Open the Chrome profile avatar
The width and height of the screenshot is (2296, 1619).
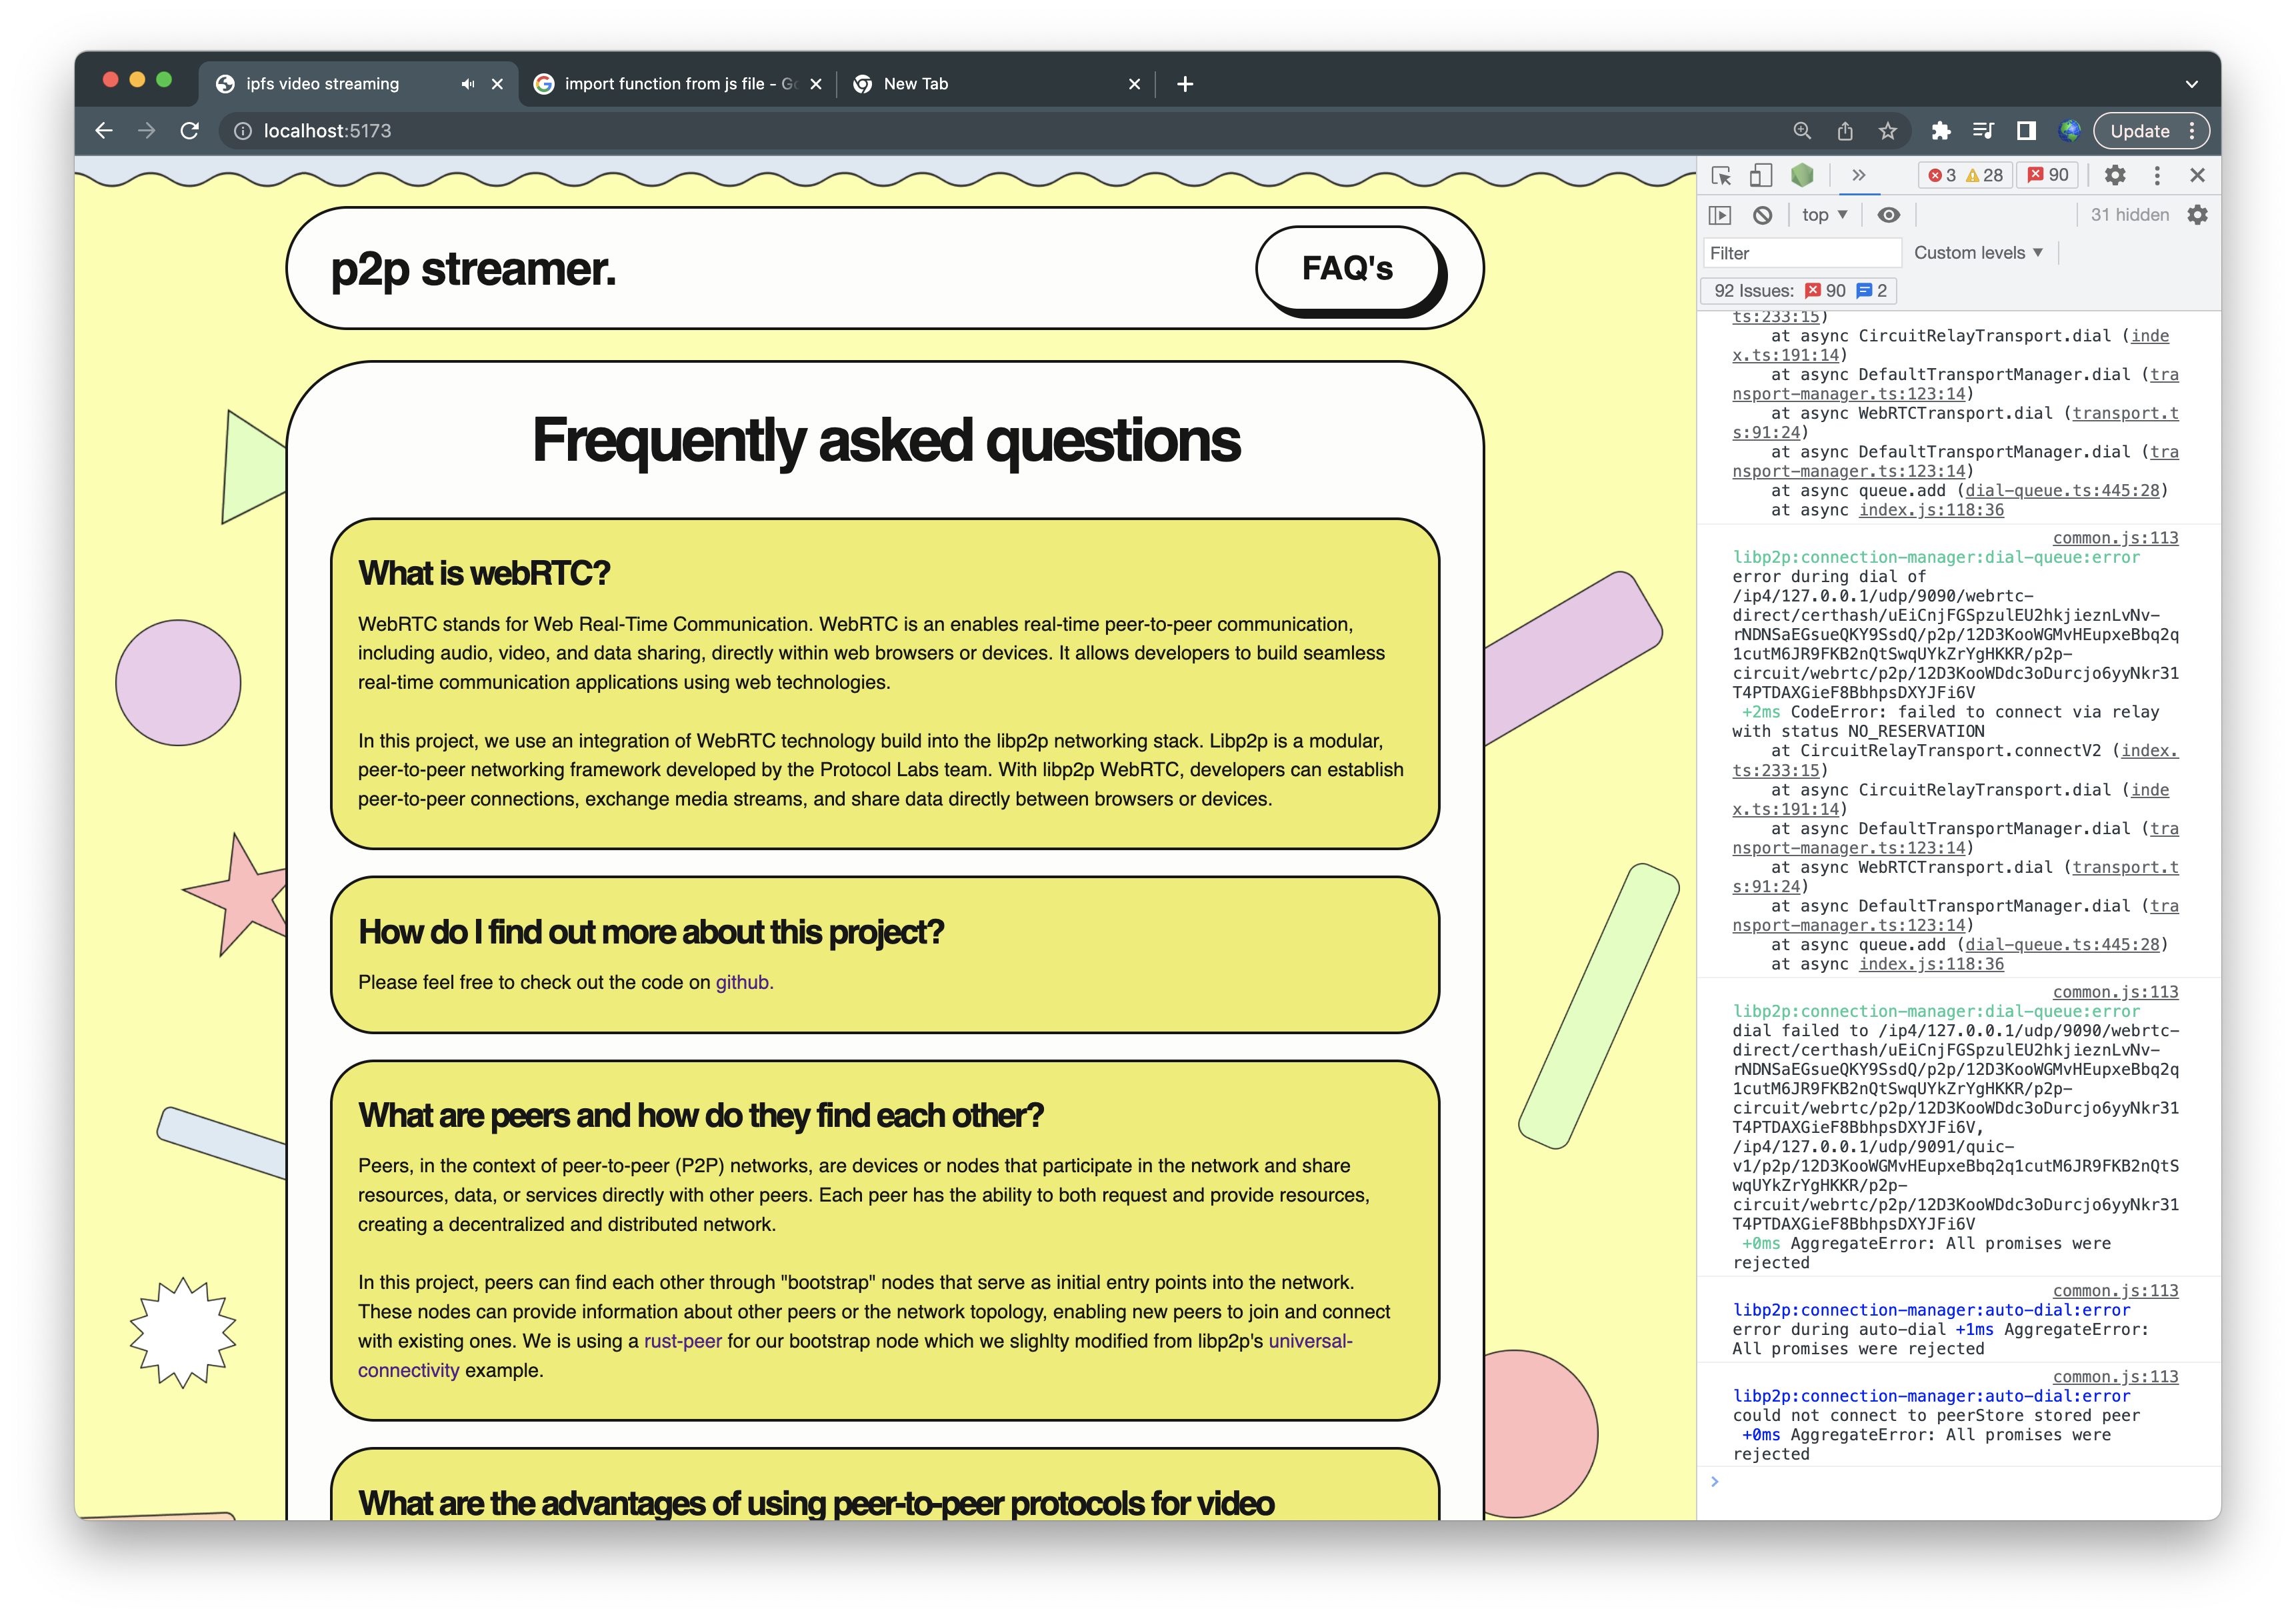point(2070,131)
